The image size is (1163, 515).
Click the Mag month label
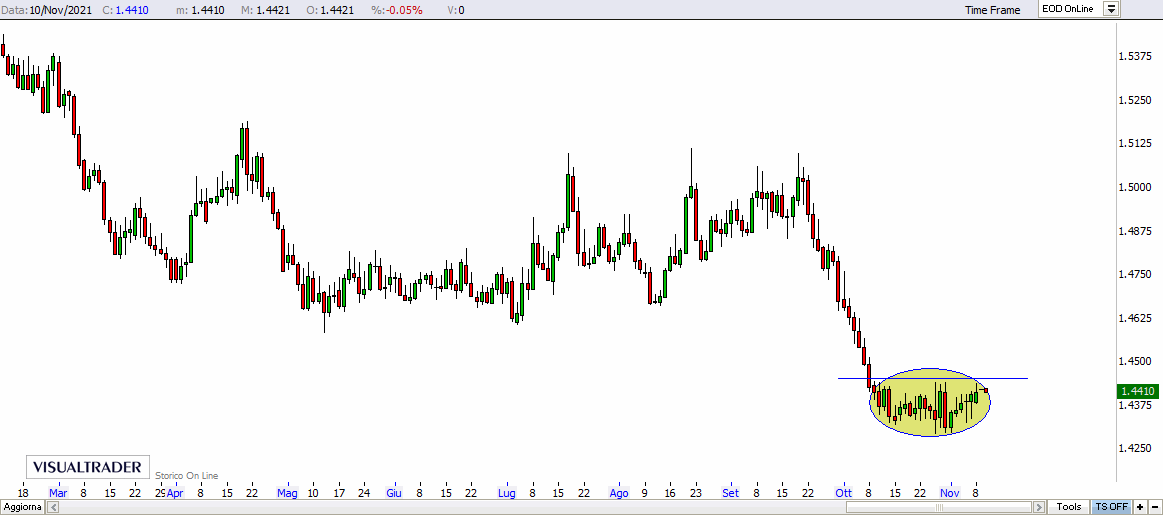click(287, 493)
